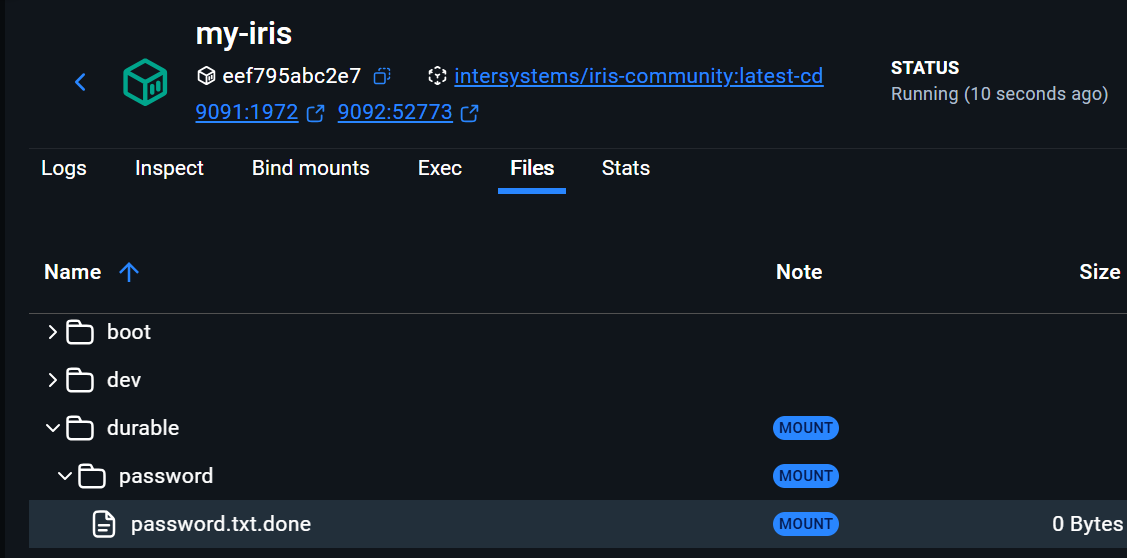The height and width of the screenshot is (558, 1127).
Task: Open port 9091:1972 external link icon
Action: [315, 113]
